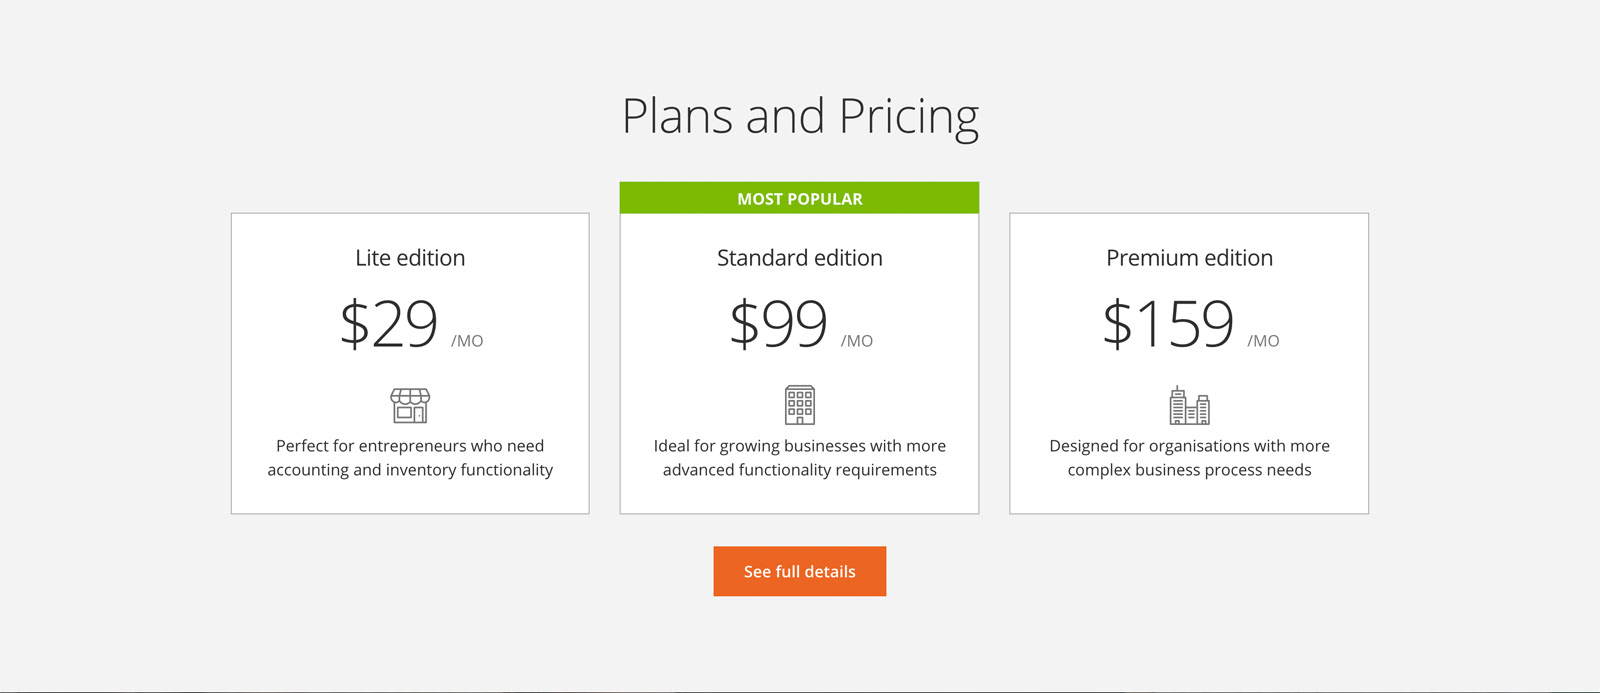Image resolution: width=1600 pixels, height=693 pixels.
Task: Click the /MO label beside $99
Action: tap(857, 341)
